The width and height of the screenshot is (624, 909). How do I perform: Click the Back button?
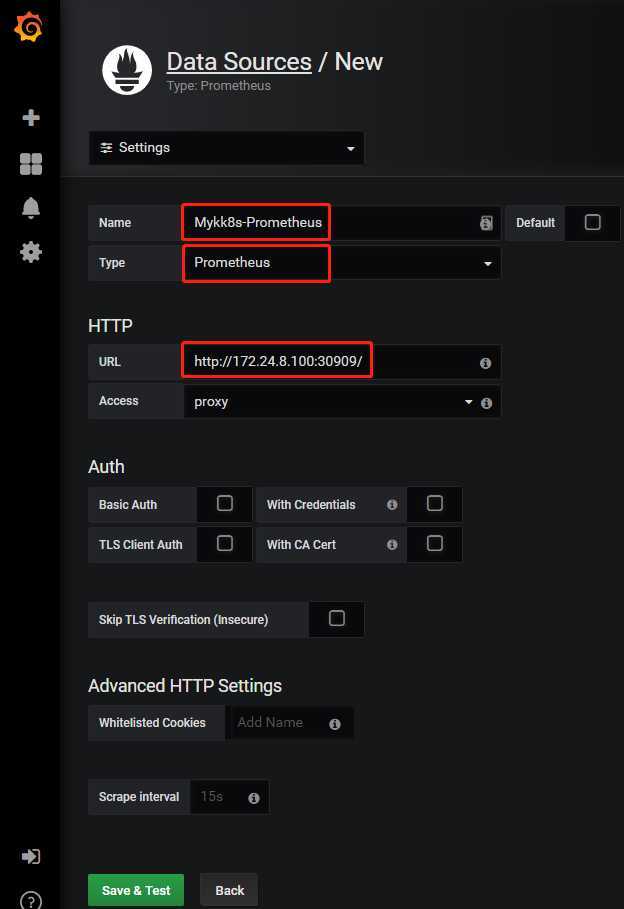[x=229, y=890]
